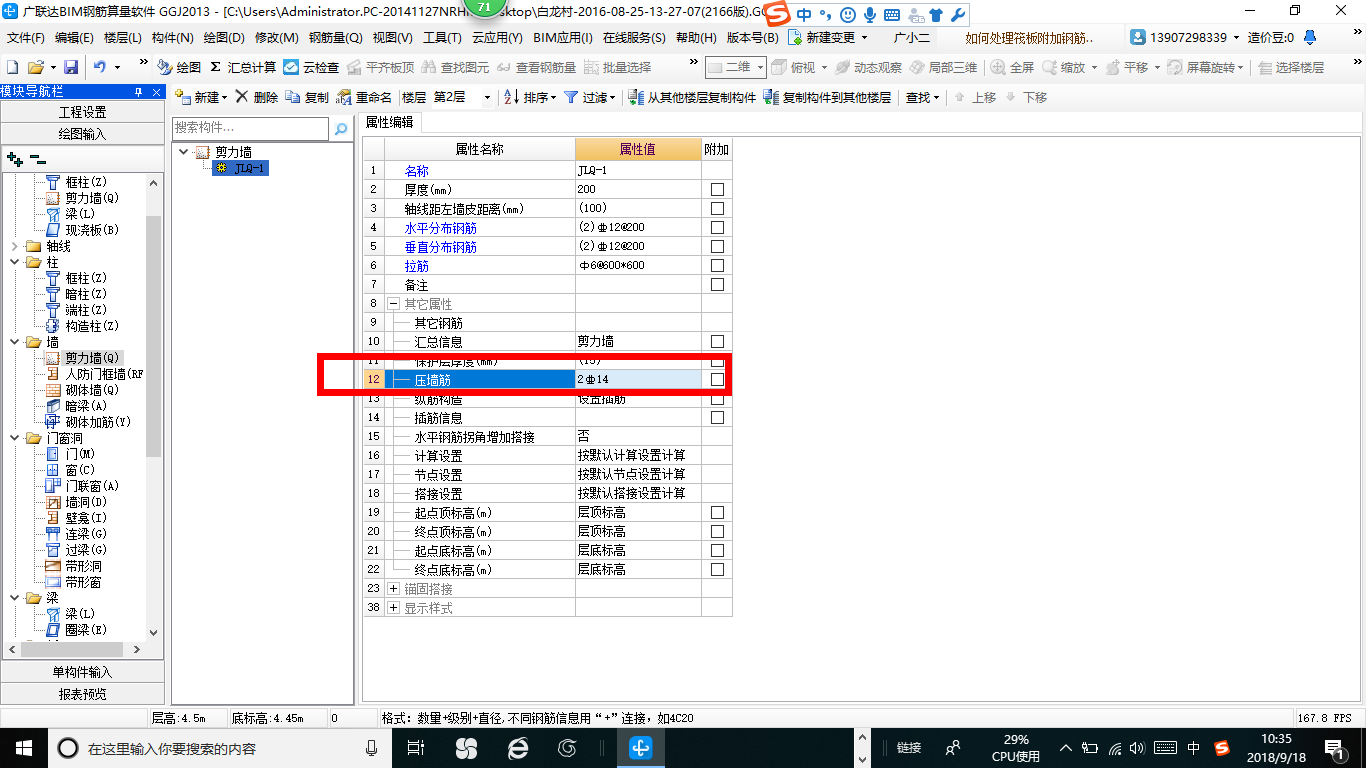Viewport: 1366px width, 768px height.
Task: Collapse the 其它属性 section
Action: pyautogui.click(x=394, y=303)
